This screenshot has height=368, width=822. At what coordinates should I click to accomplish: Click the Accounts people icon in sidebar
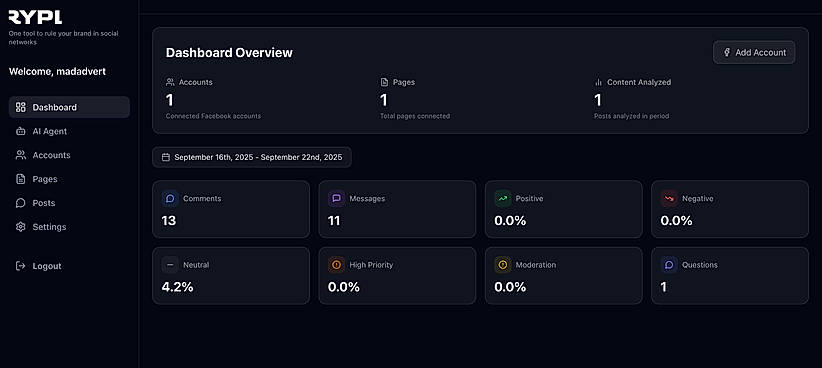click(x=20, y=155)
